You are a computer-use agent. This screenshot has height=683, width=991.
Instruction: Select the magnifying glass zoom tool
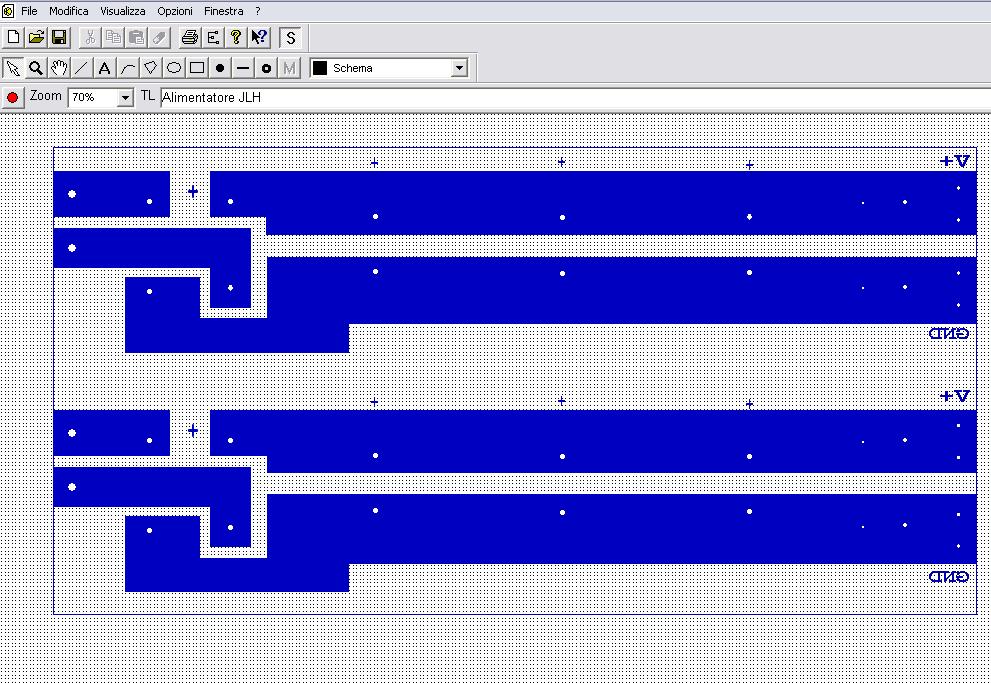tap(36, 68)
